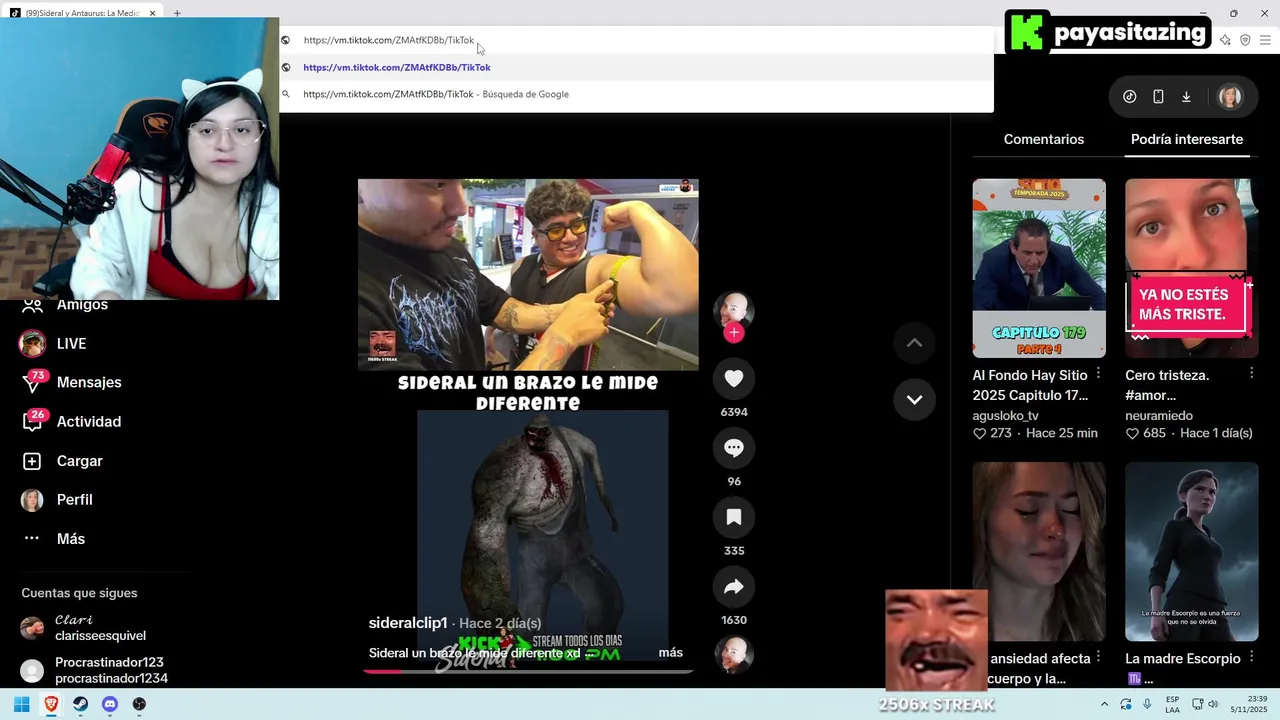The image size is (1280, 720).
Task: Select the Búsqueda de Google suggestion
Action: (x=636, y=94)
